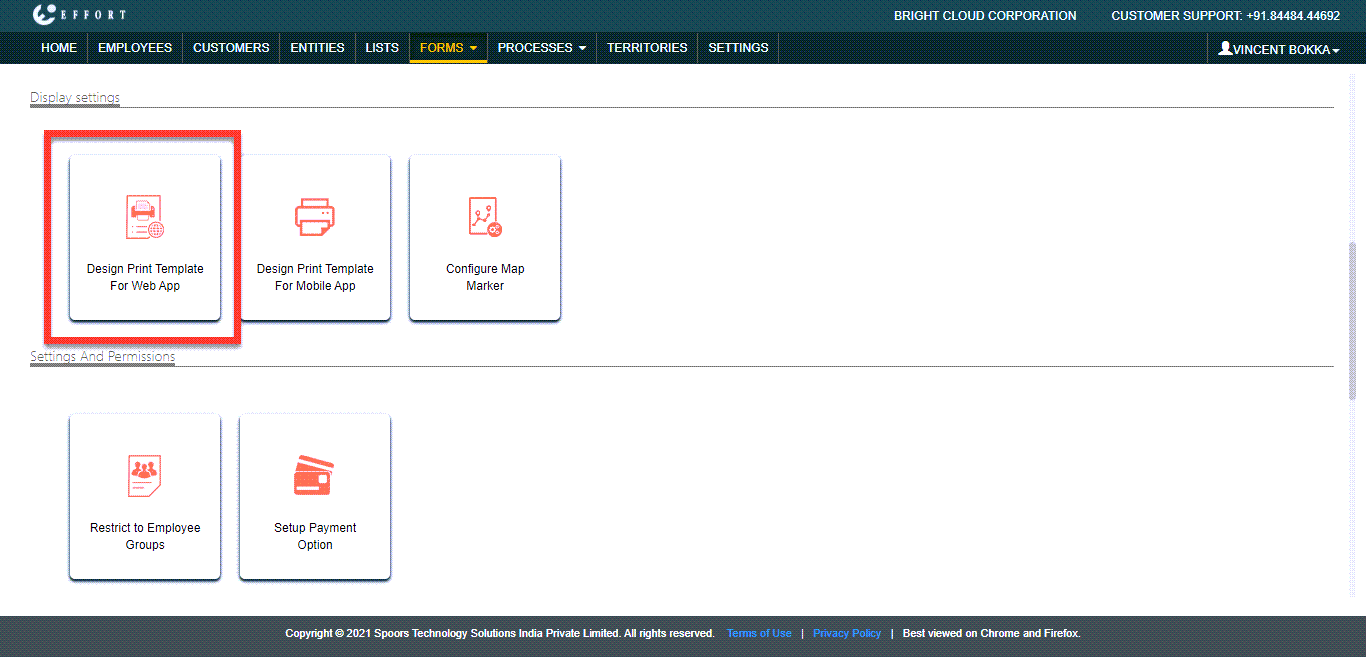Click the Design Print Template For Web App icon
Screen dimensions: 1366x657
click(145, 217)
